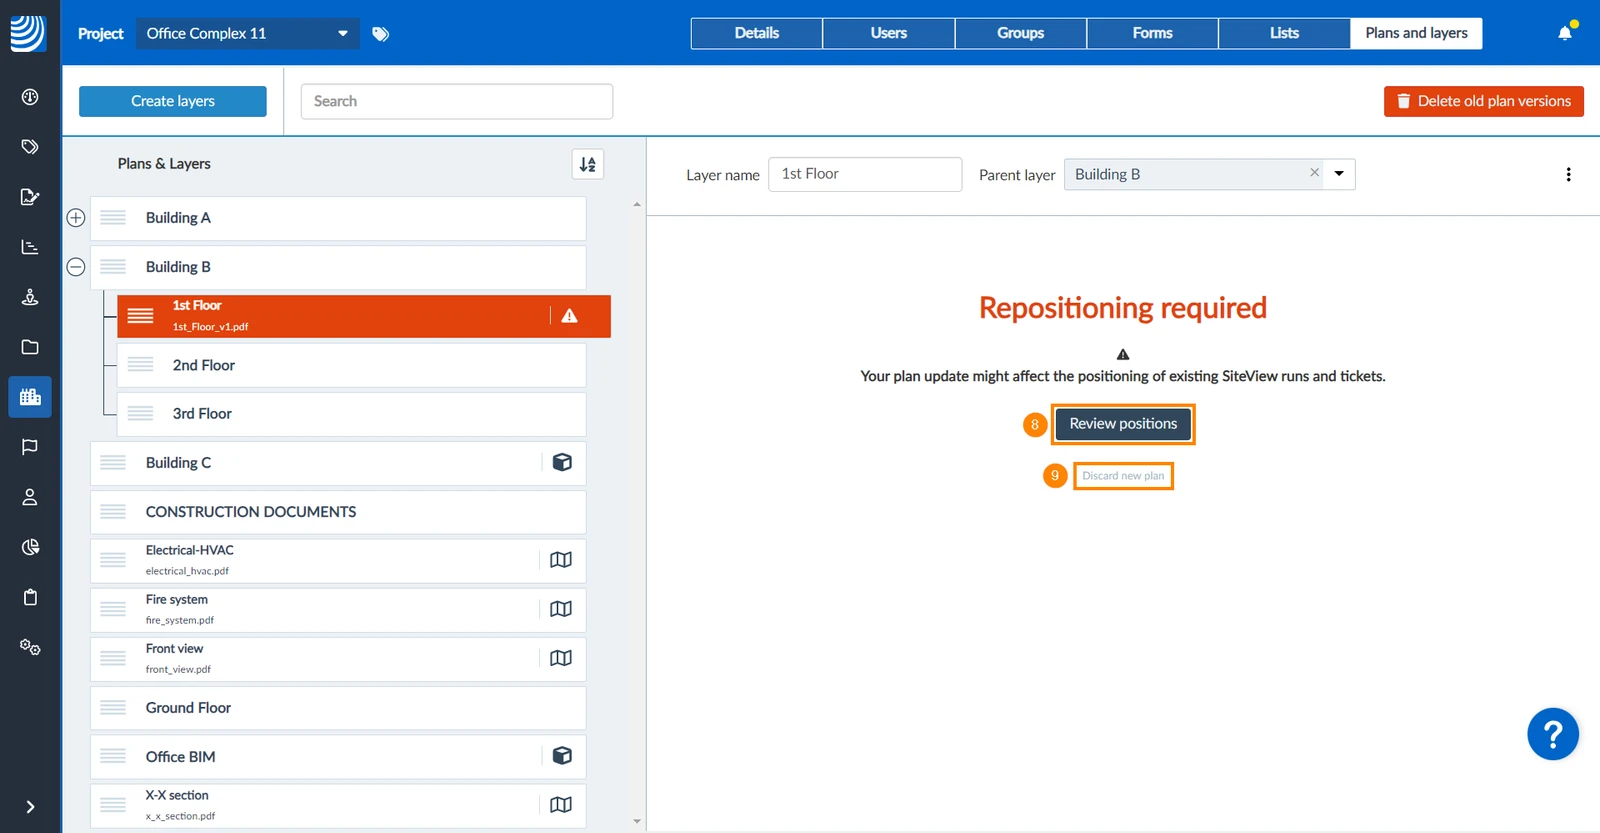Image resolution: width=1600 pixels, height=833 pixels.
Task: Click the notification bell icon
Action: pos(1565,33)
